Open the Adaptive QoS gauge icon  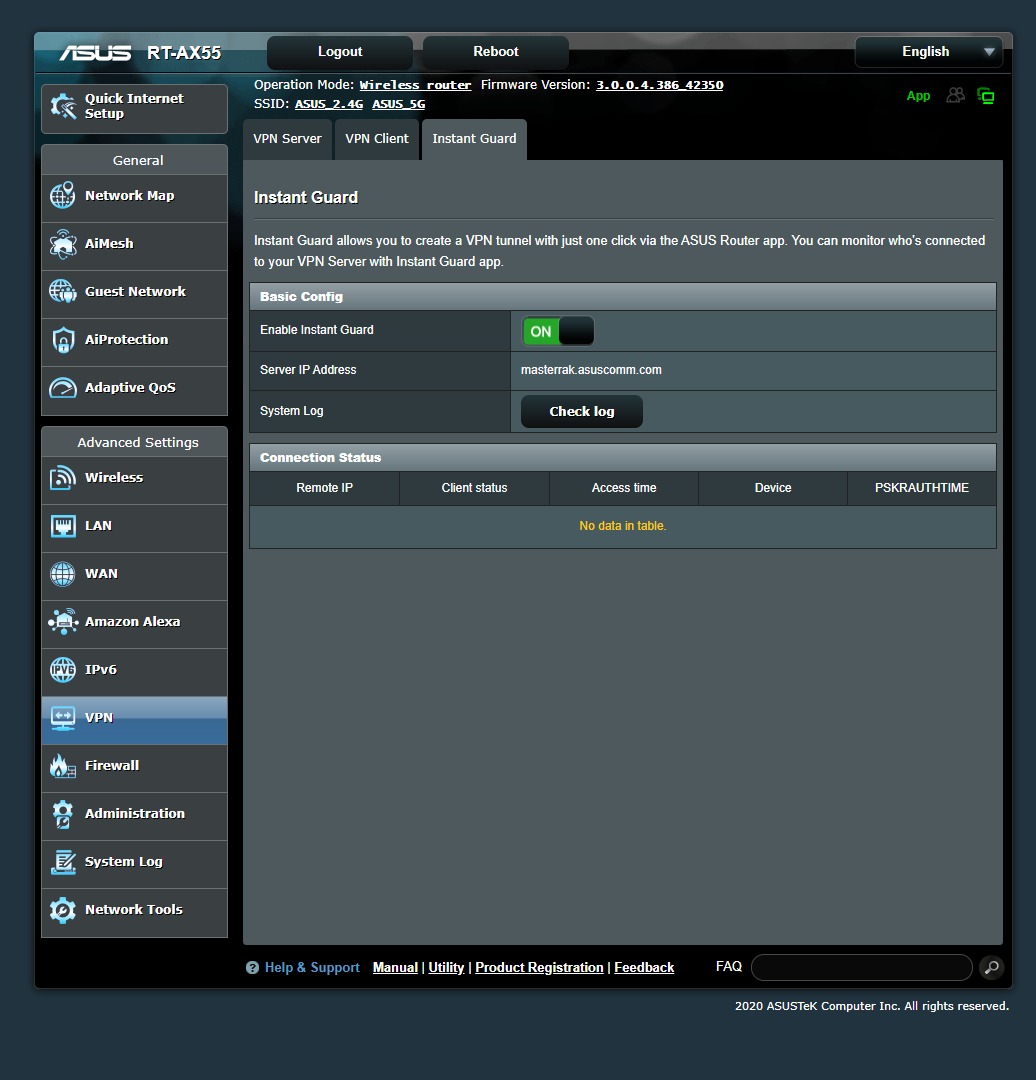coord(63,388)
